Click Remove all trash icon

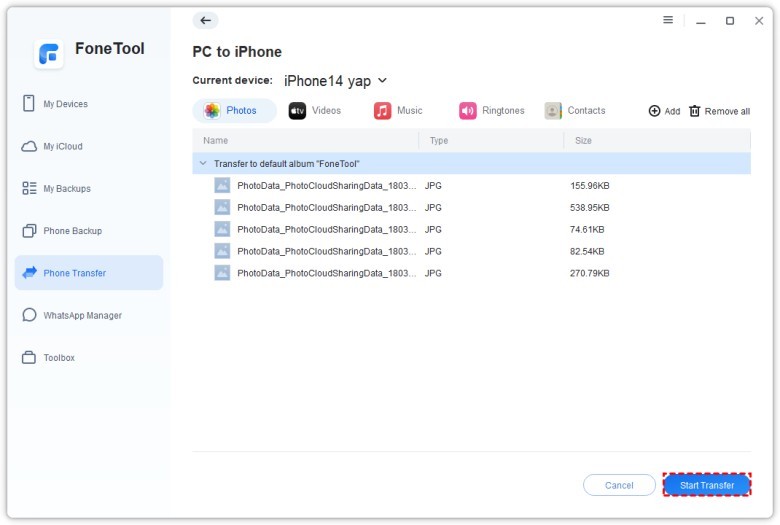(x=695, y=111)
